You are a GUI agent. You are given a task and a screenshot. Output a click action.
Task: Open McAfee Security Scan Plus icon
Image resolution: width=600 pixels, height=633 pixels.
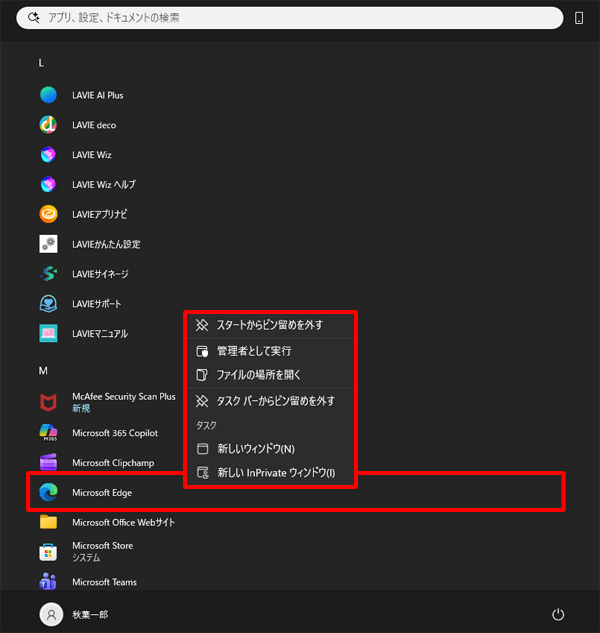tap(48, 402)
